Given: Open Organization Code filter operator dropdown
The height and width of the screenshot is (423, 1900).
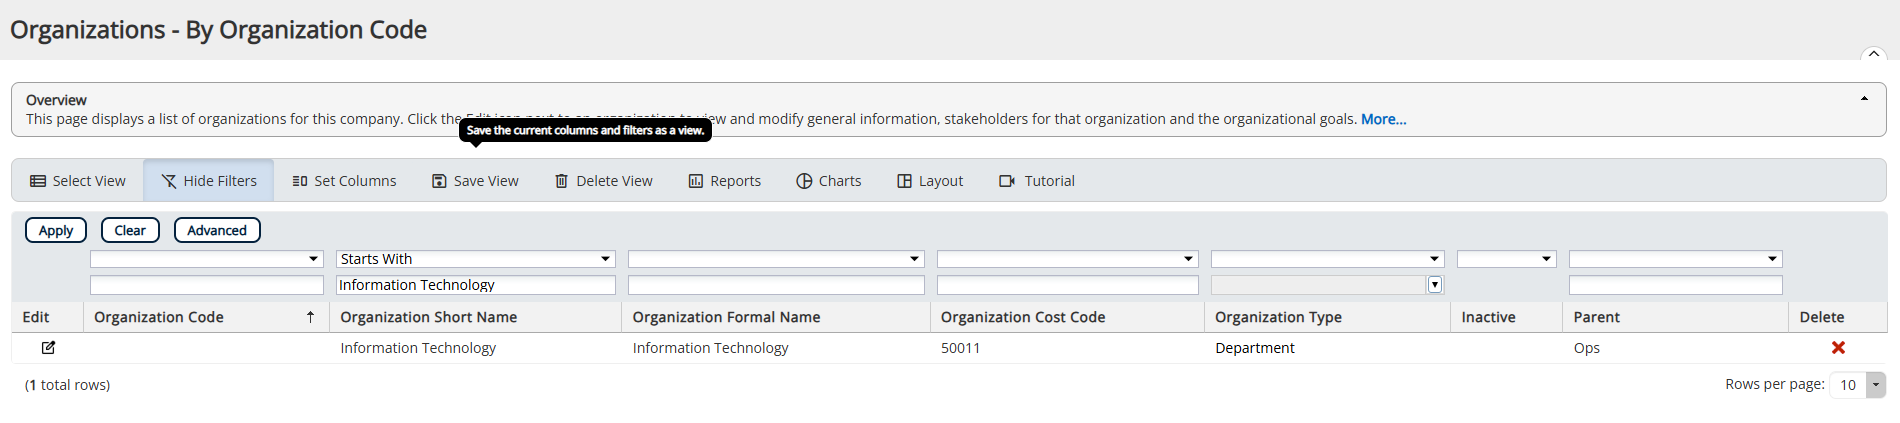Looking at the screenshot, I should (207, 259).
